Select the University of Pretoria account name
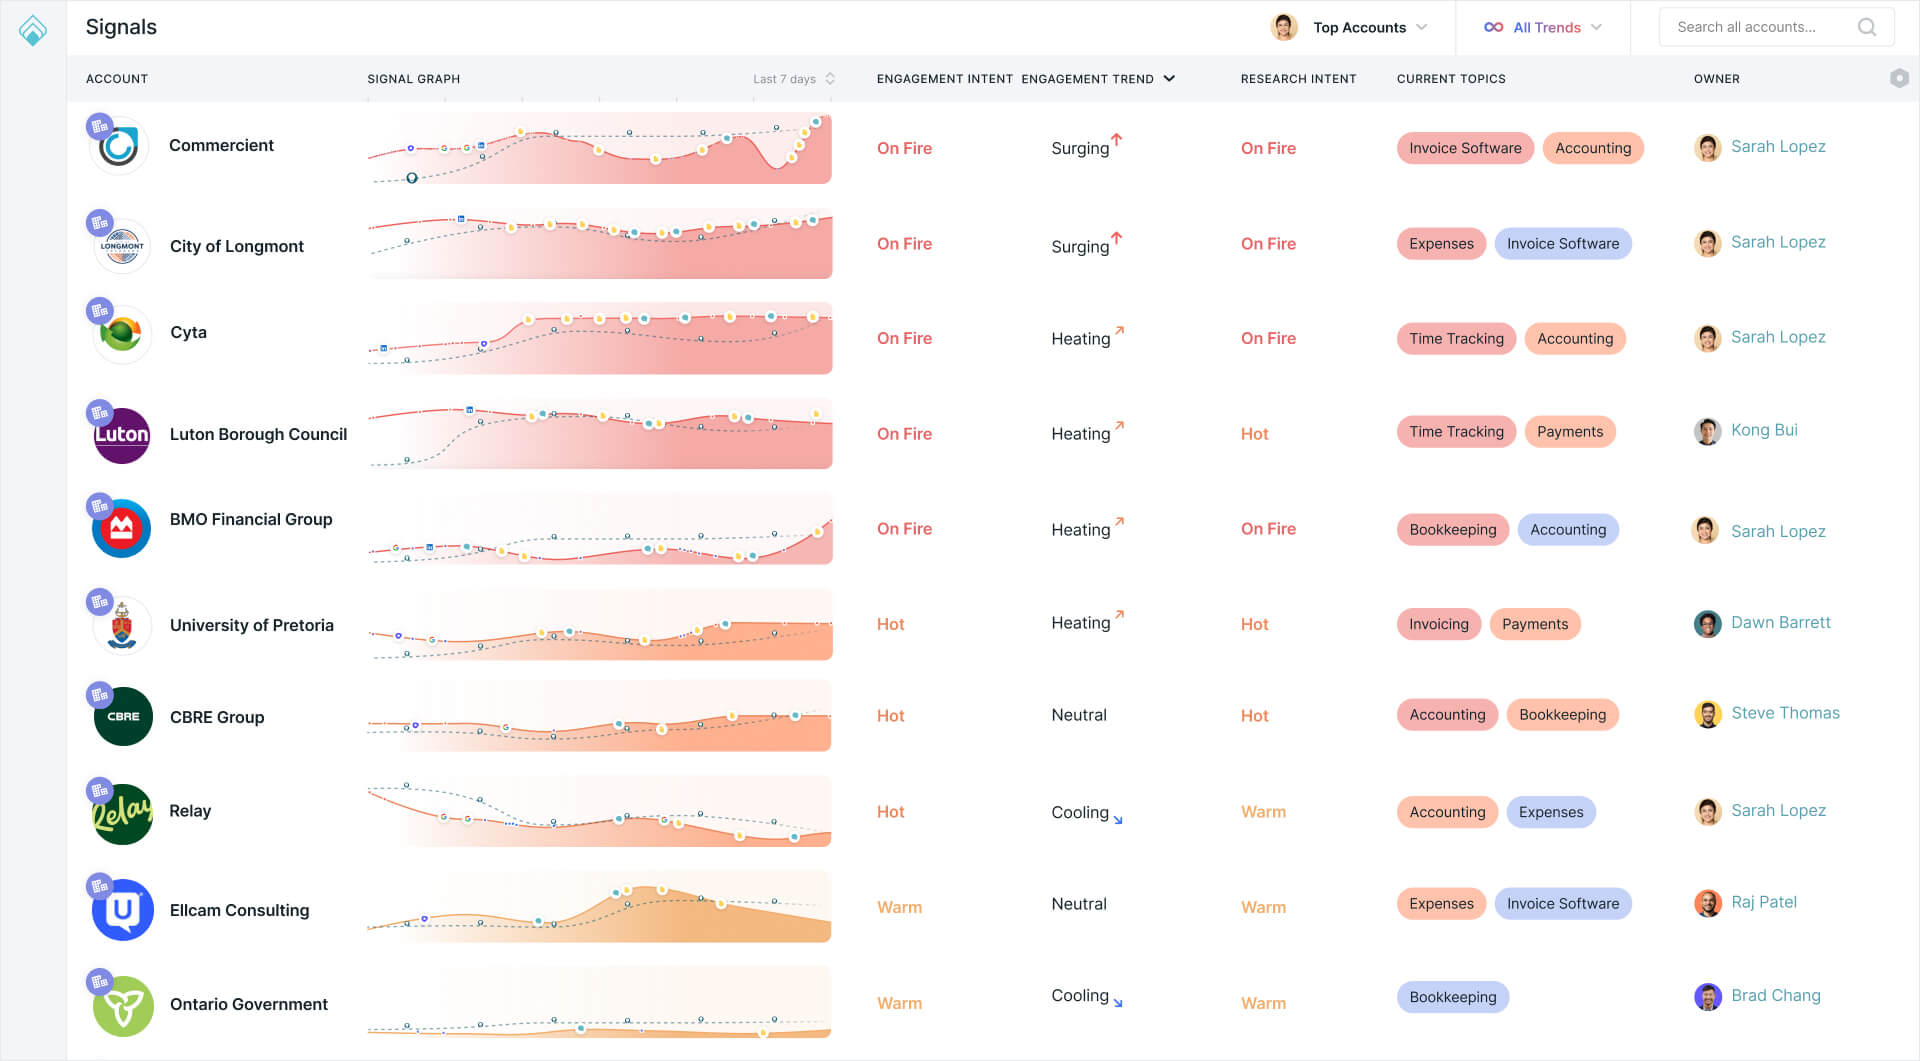 pos(251,625)
